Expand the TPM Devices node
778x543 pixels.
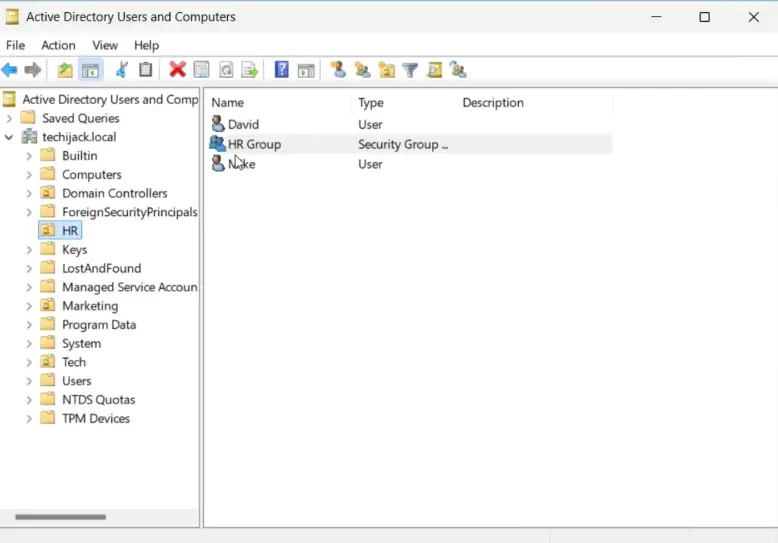(x=29, y=419)
